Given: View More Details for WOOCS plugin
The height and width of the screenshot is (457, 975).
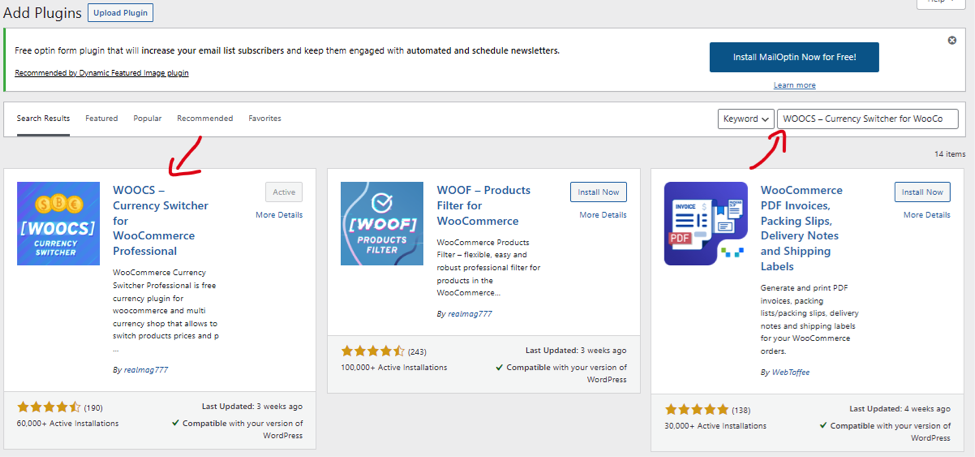Looking at the screenshot, I should tap(279, 215).
